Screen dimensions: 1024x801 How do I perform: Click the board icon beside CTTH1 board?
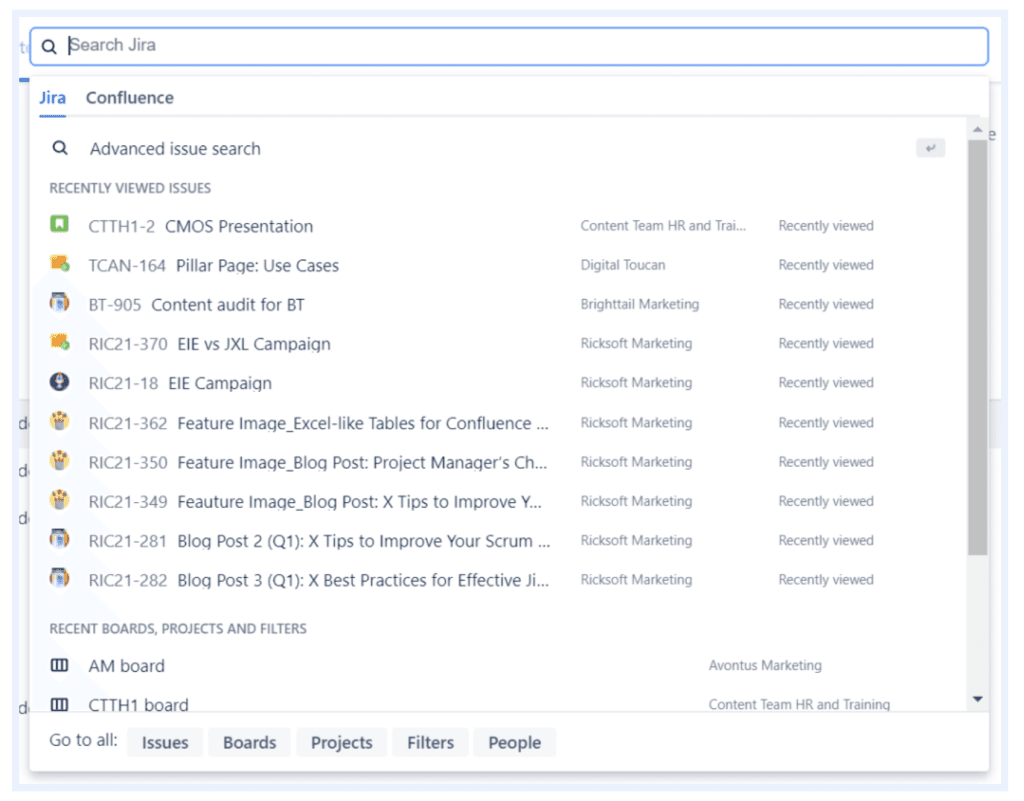[x=59, y=704]
